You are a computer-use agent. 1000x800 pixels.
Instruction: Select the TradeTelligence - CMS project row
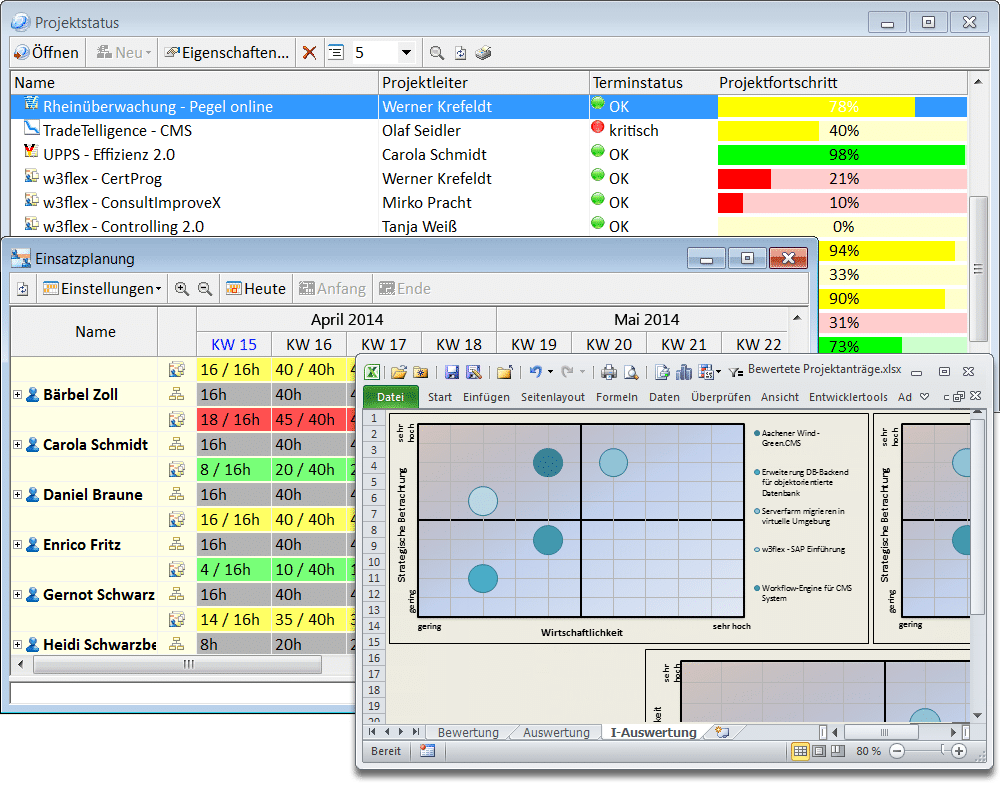tap(117, 131)
